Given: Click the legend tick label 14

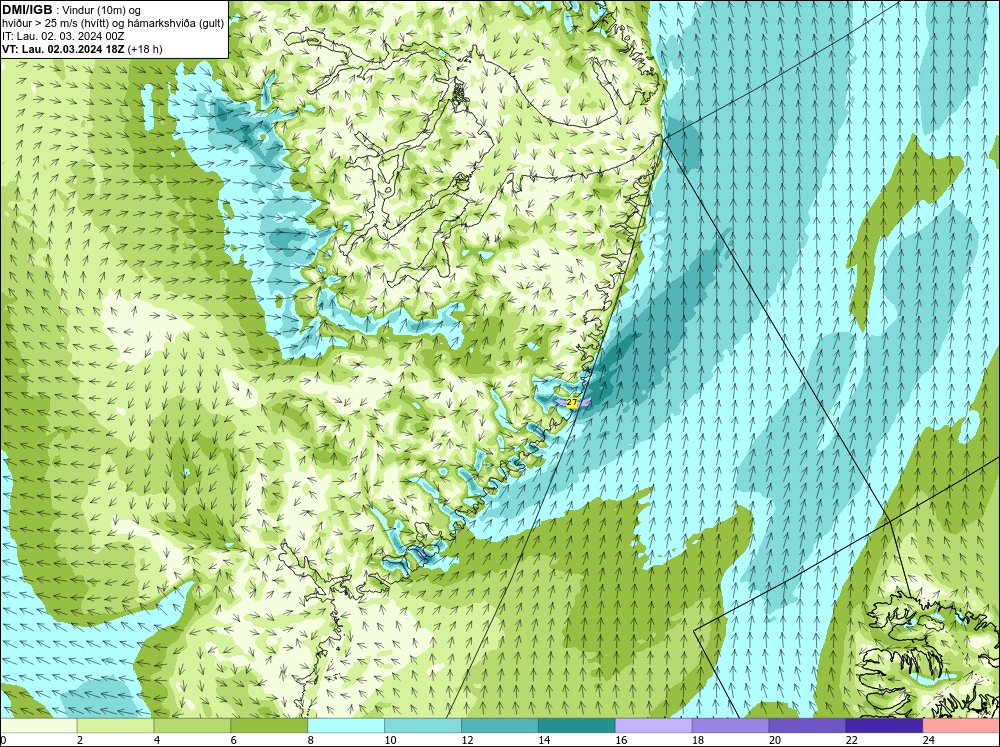Looking at the screenshot, I should point(544,740).
